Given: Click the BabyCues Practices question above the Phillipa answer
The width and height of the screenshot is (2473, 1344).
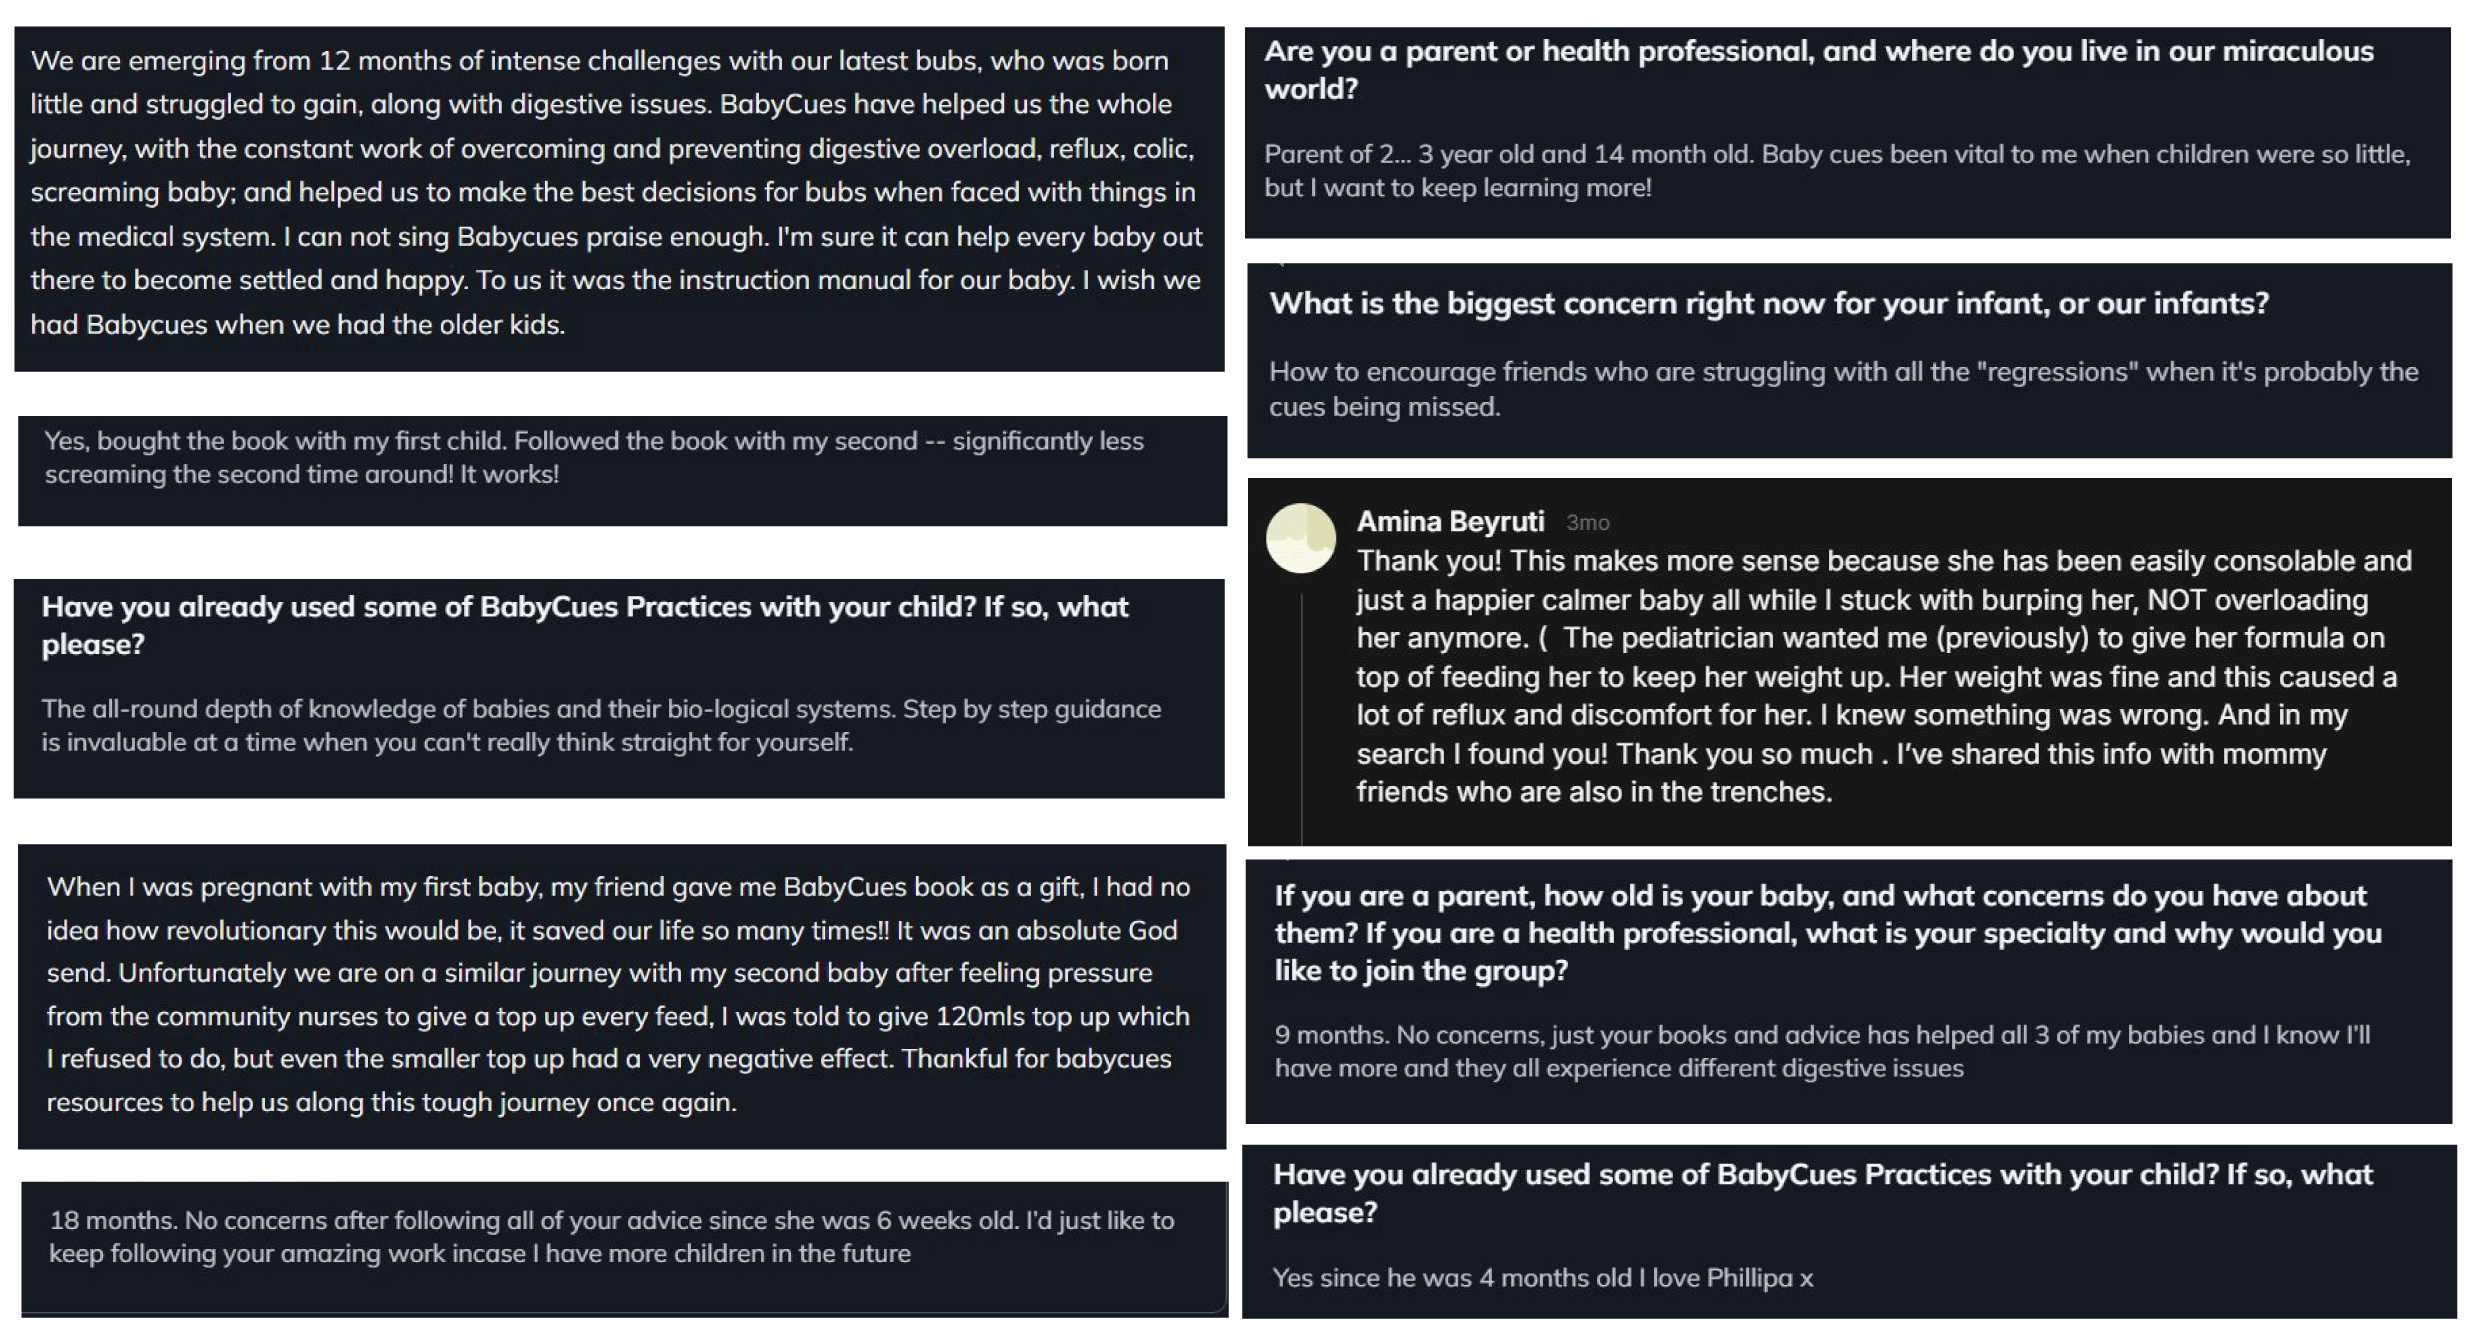Looking at the screenshot, I should tap(1821, 1192).
